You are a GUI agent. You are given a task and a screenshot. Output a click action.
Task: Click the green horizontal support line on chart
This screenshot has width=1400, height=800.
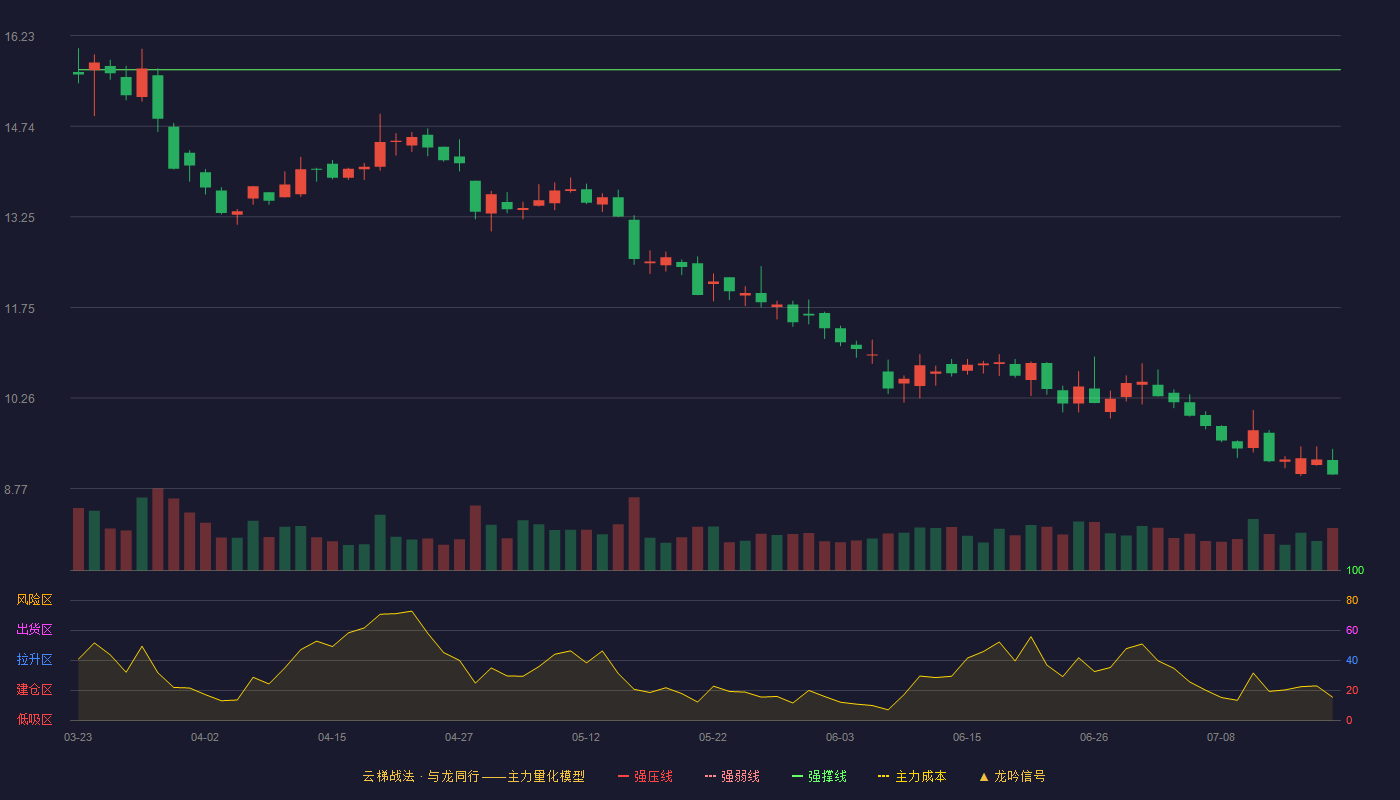point(708,70)
